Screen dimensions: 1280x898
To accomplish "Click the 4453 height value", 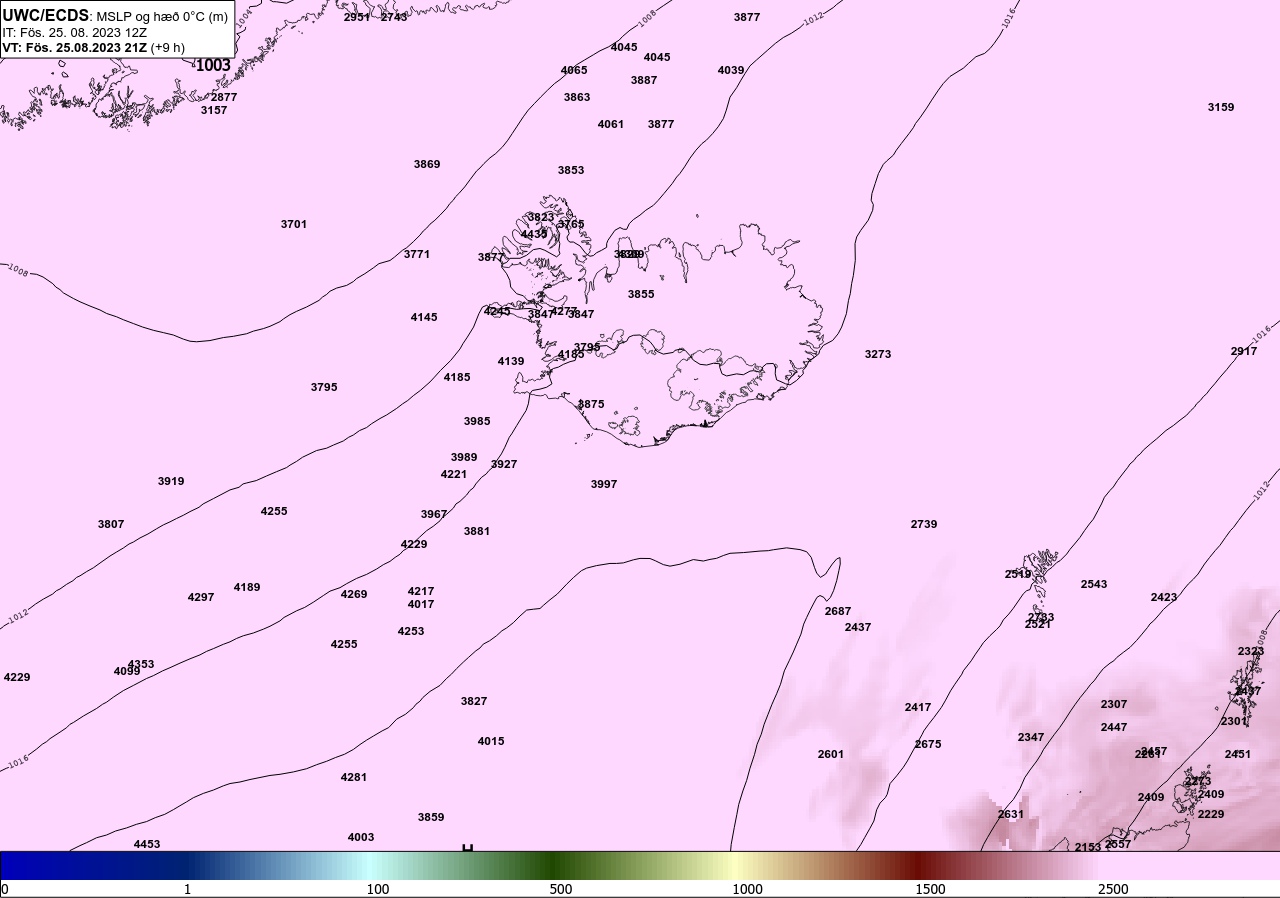I will point(147,844).
